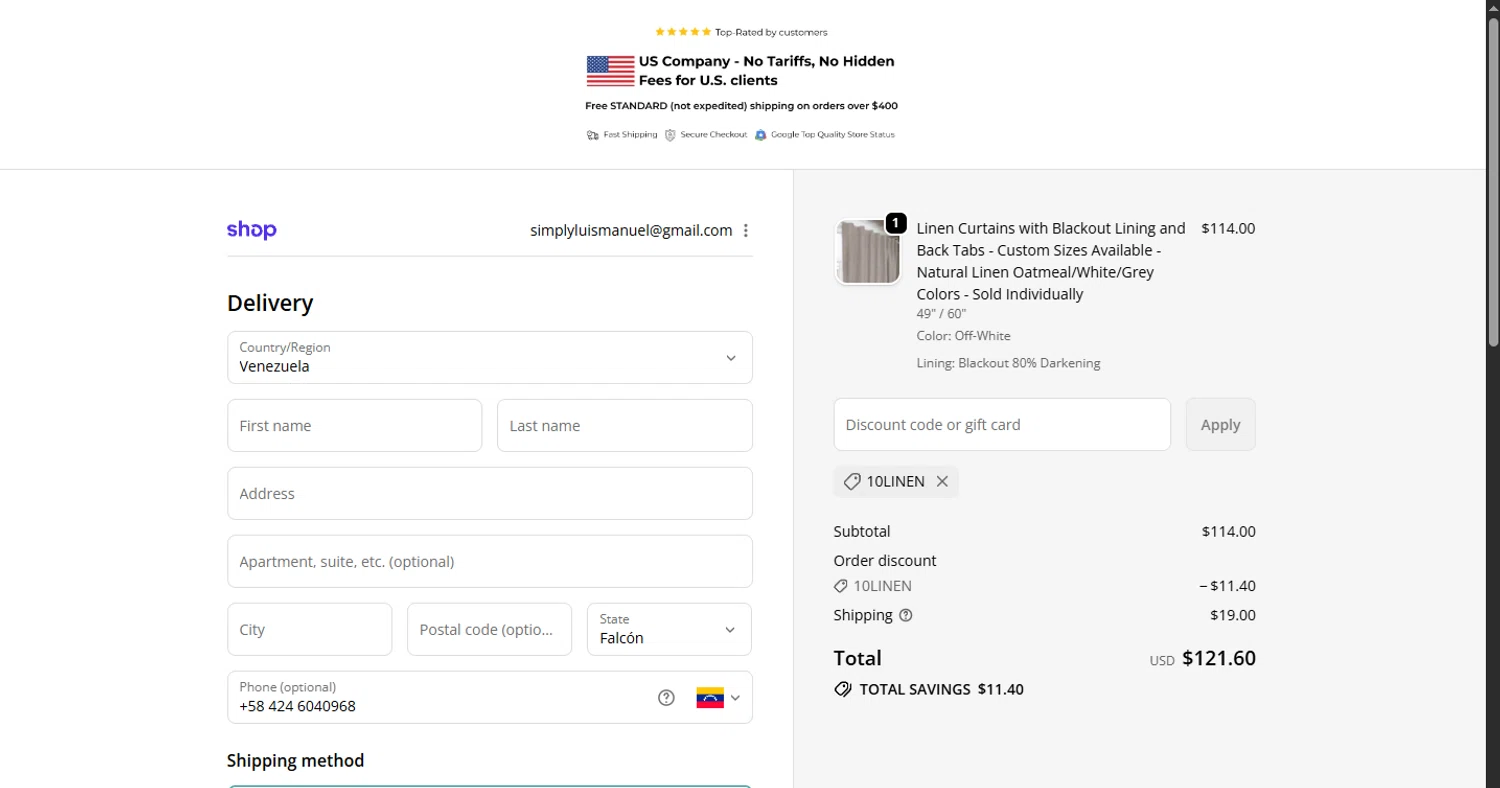1500x788 pixels.
Task: Click the Lining: Blackout 80% Darkening text
Action: click(x=1008, y=363)
